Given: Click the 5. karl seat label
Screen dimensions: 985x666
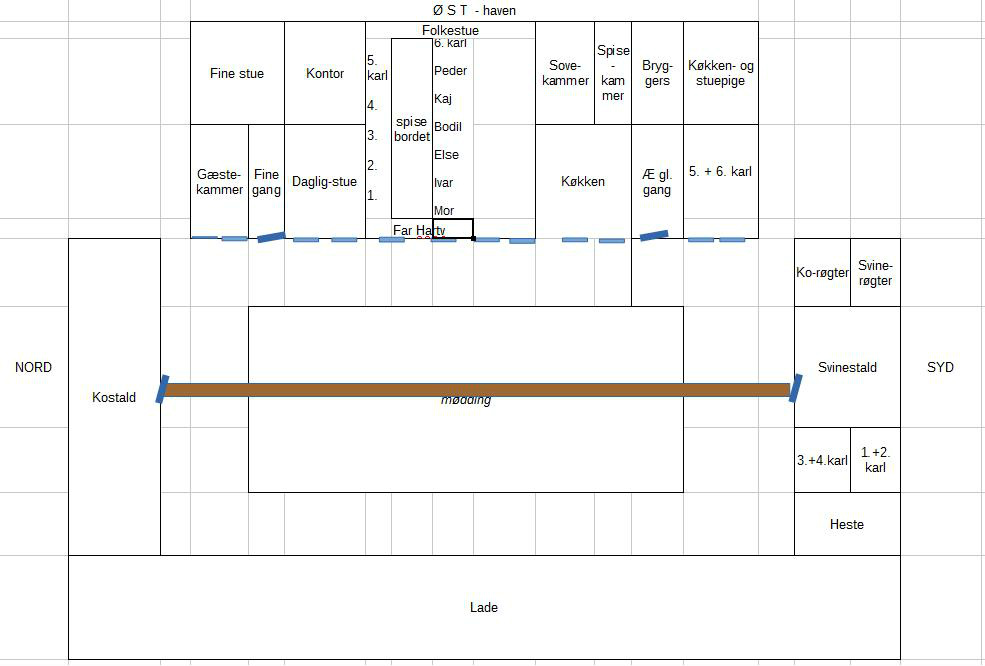Looking at the screenshot, I should coord(378,68).
